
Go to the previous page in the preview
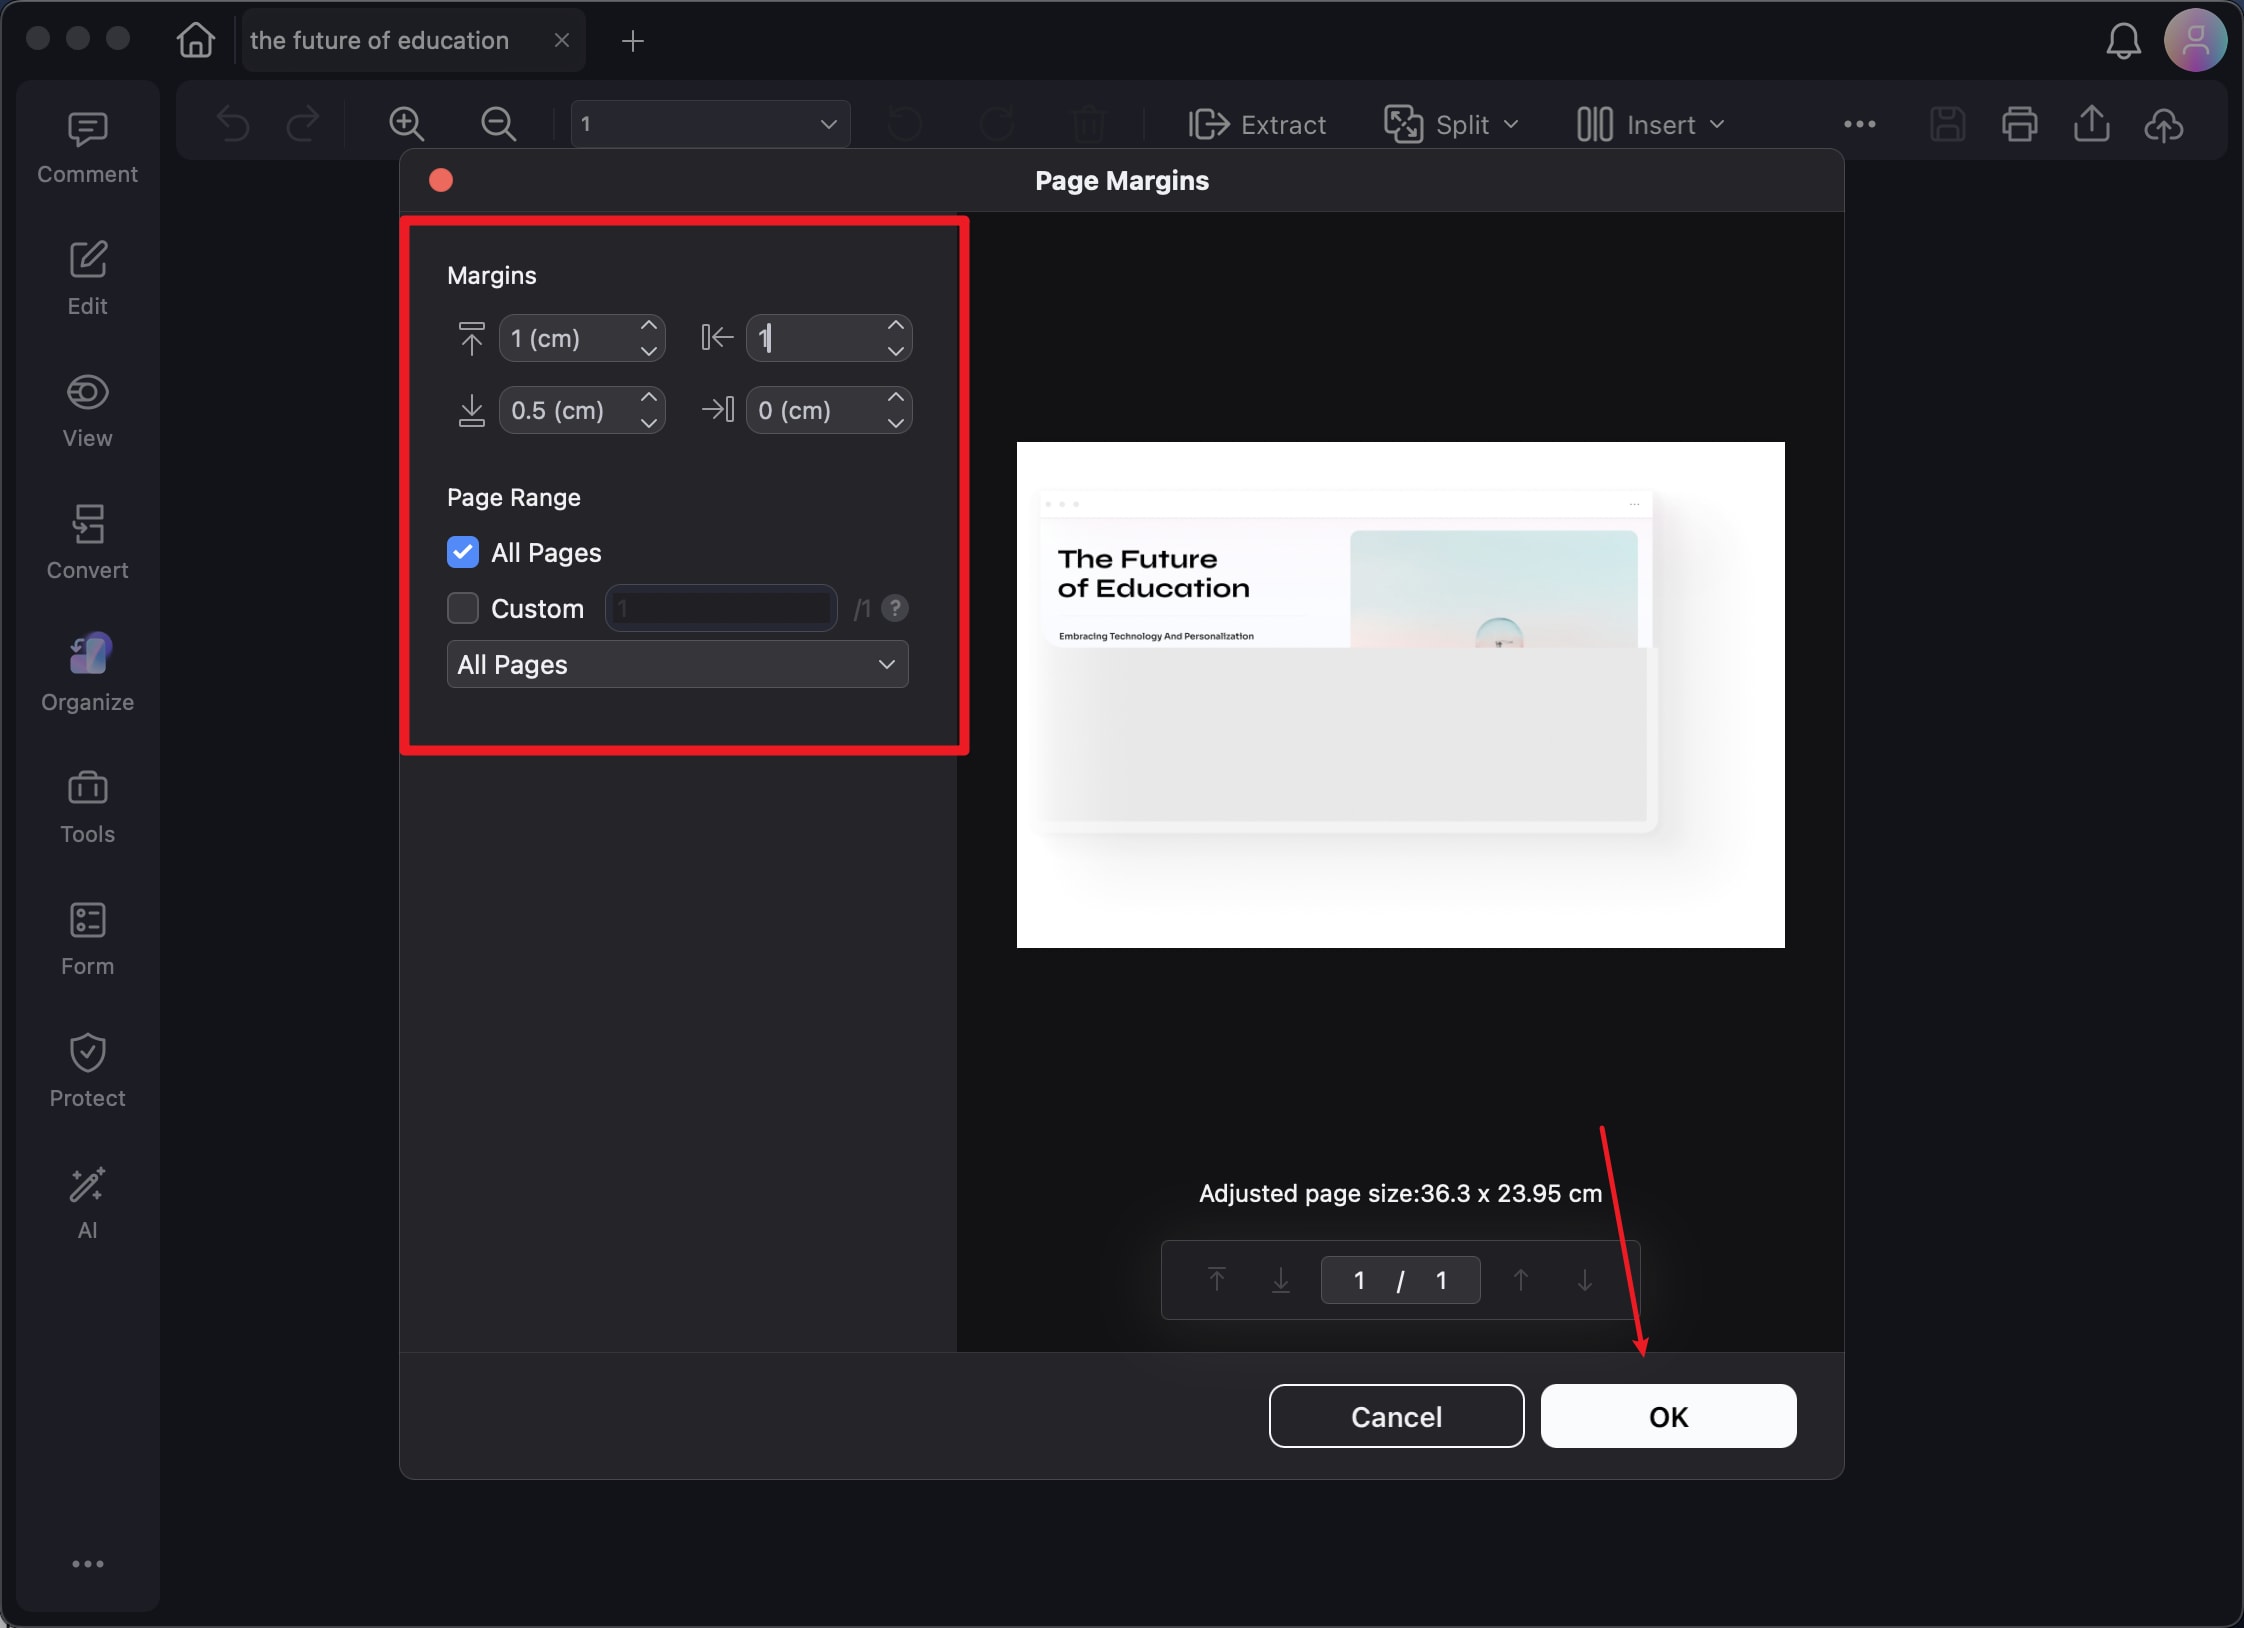click(1521, 1280)
